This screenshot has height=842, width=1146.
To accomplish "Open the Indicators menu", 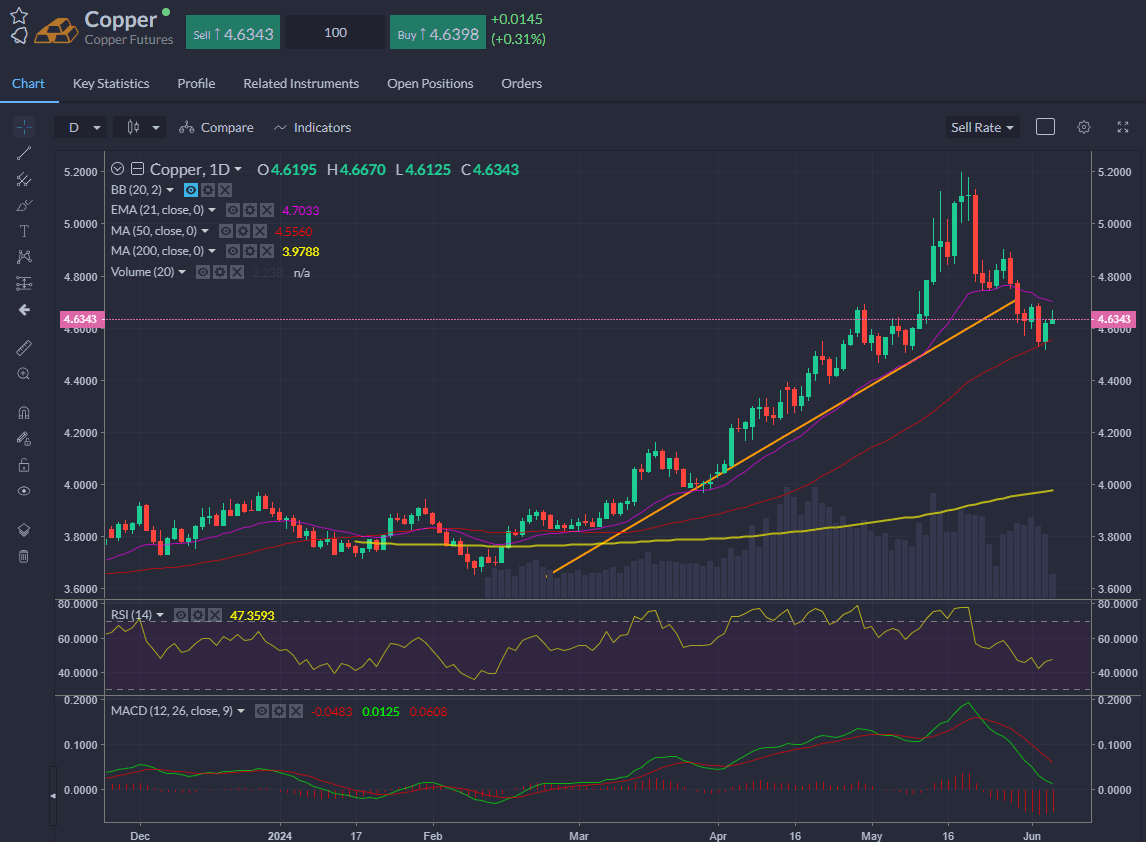I will (312, 127).
